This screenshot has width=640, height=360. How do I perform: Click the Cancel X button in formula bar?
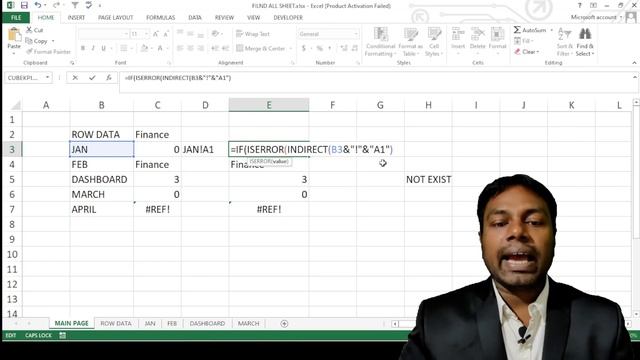point(75,78)
